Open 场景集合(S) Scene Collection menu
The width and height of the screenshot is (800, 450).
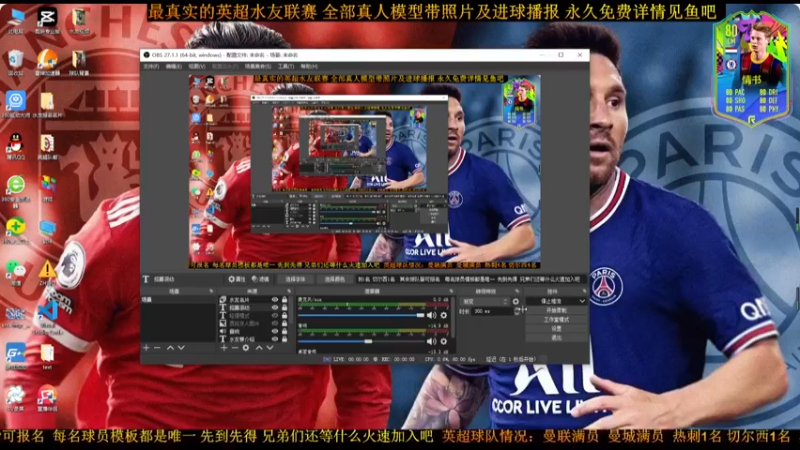[258, 66]
